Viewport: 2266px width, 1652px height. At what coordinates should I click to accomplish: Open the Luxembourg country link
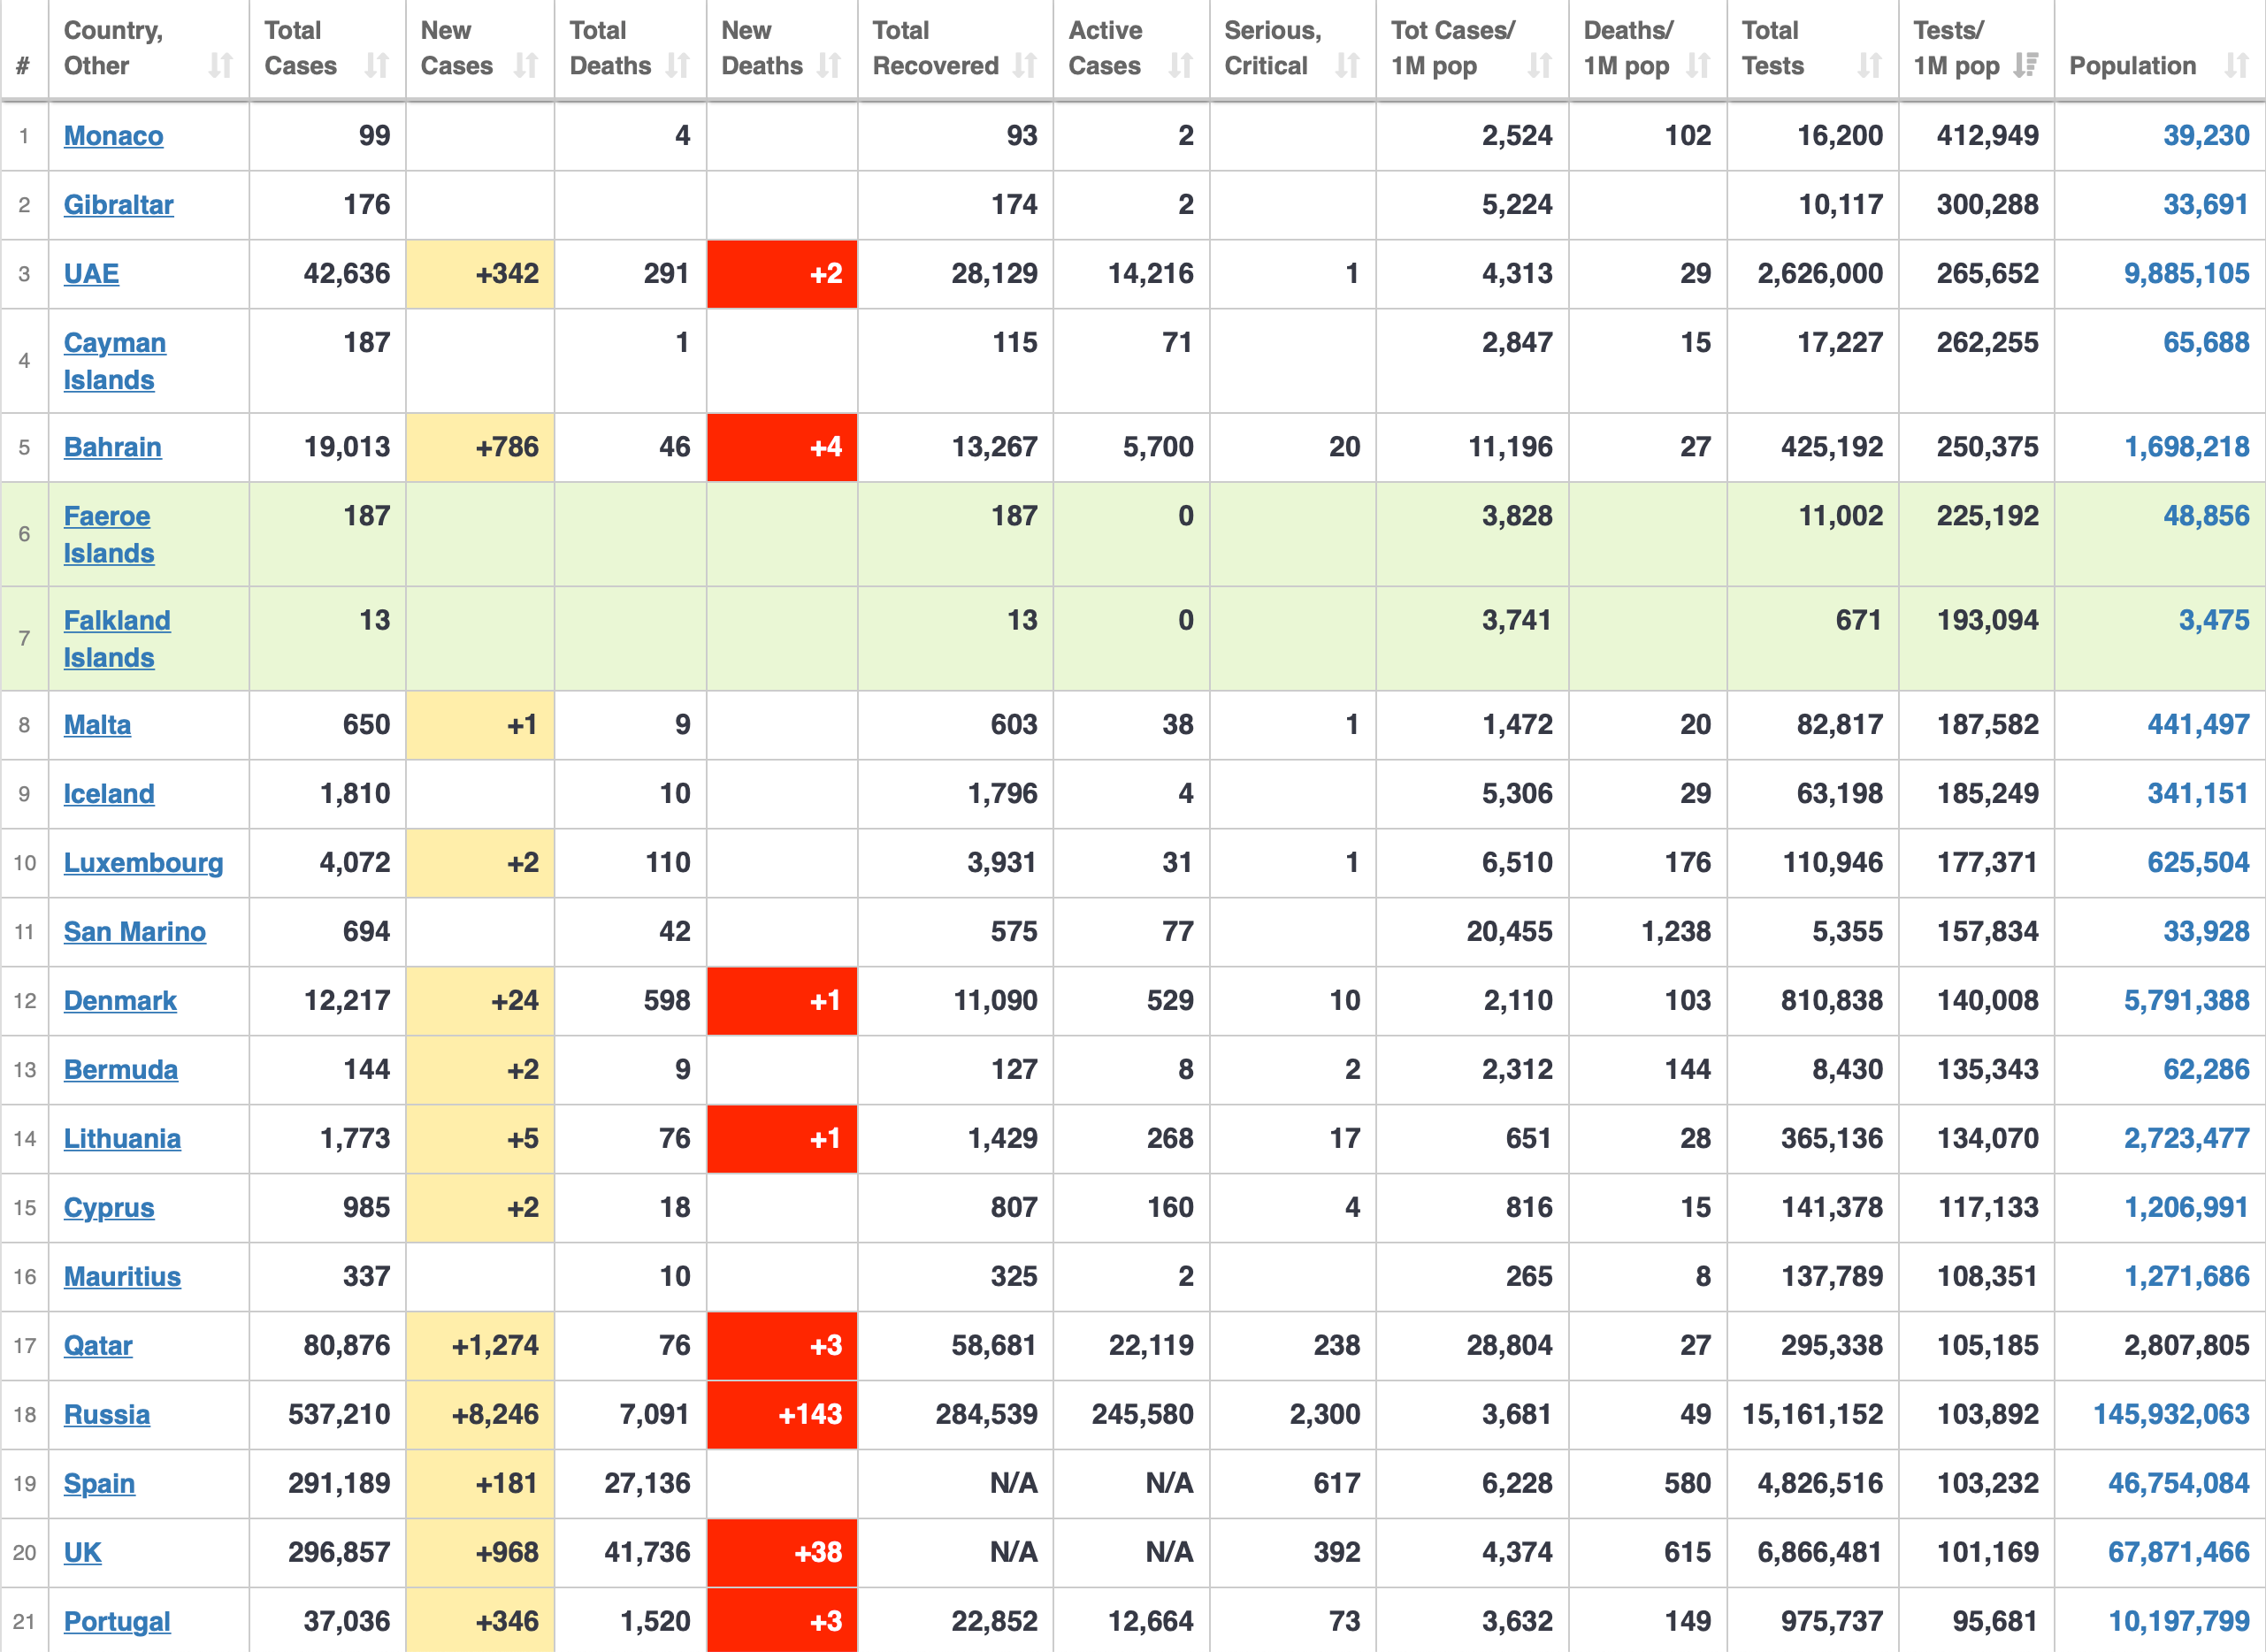tap(144, 863)
